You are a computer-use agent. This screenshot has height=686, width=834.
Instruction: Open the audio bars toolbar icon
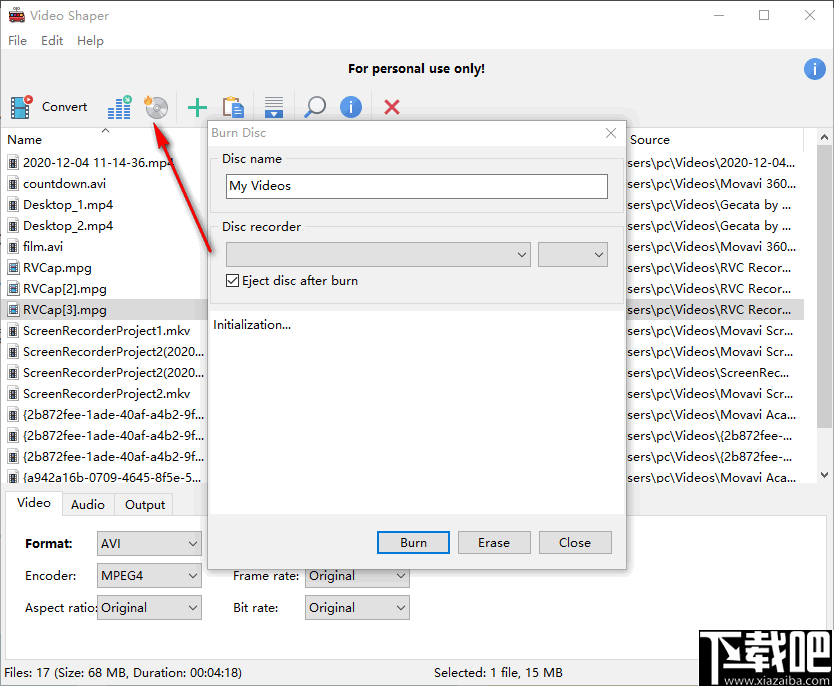click(x=119, y=107)
